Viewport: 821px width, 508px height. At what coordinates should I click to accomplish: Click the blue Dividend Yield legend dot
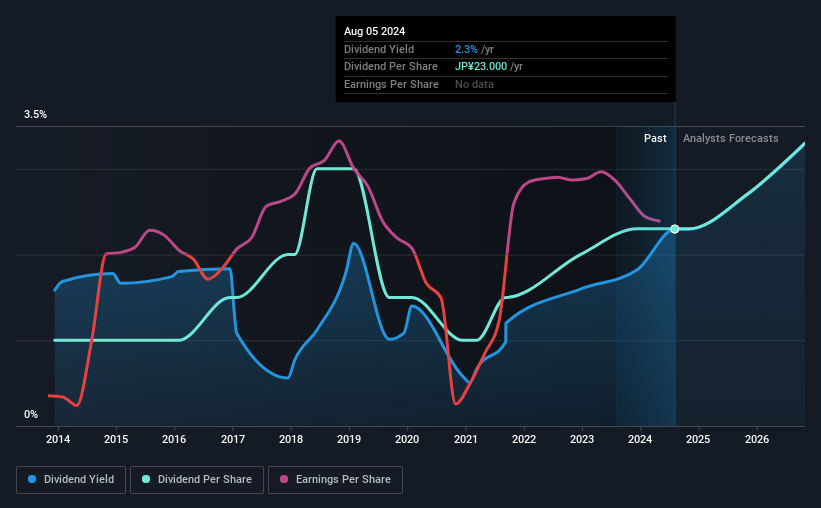coord(32,479)
